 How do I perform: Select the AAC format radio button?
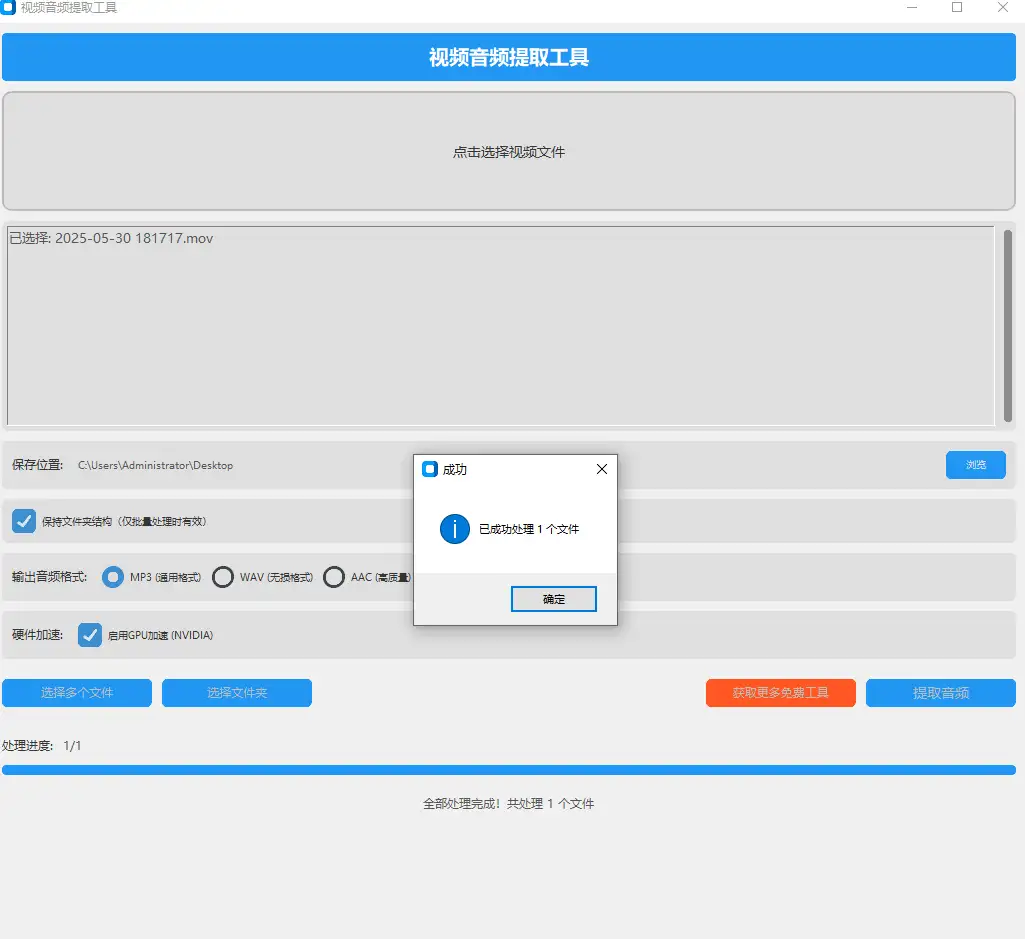(x=334, y=577)
